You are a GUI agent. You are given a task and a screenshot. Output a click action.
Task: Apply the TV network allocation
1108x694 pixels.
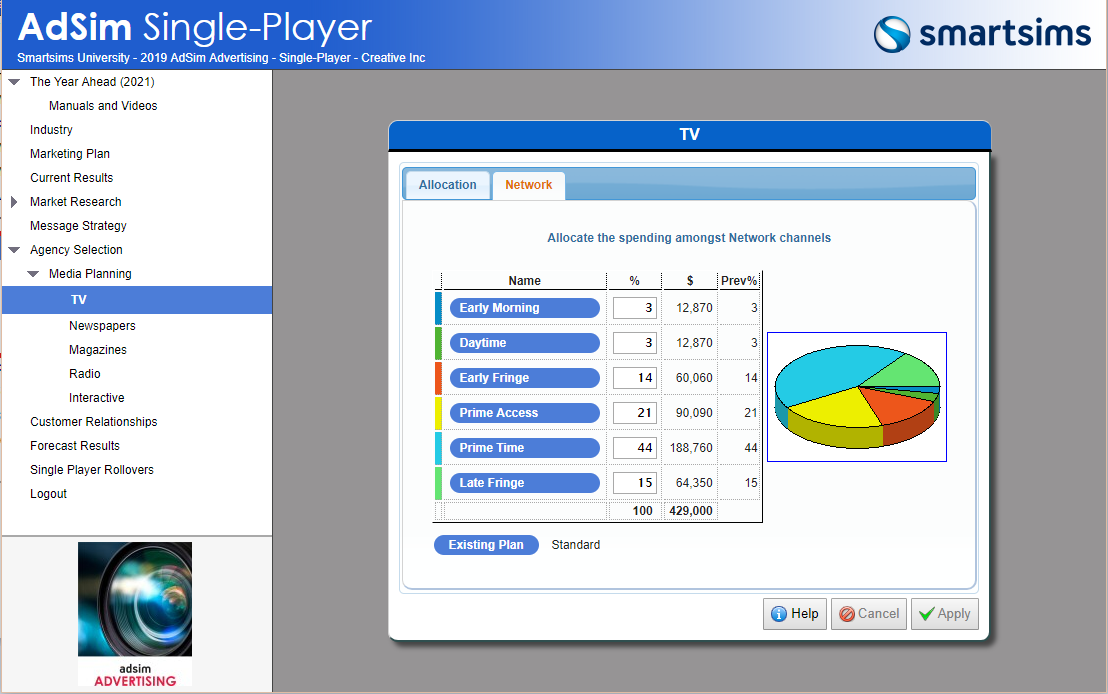(x=944, y=614)
